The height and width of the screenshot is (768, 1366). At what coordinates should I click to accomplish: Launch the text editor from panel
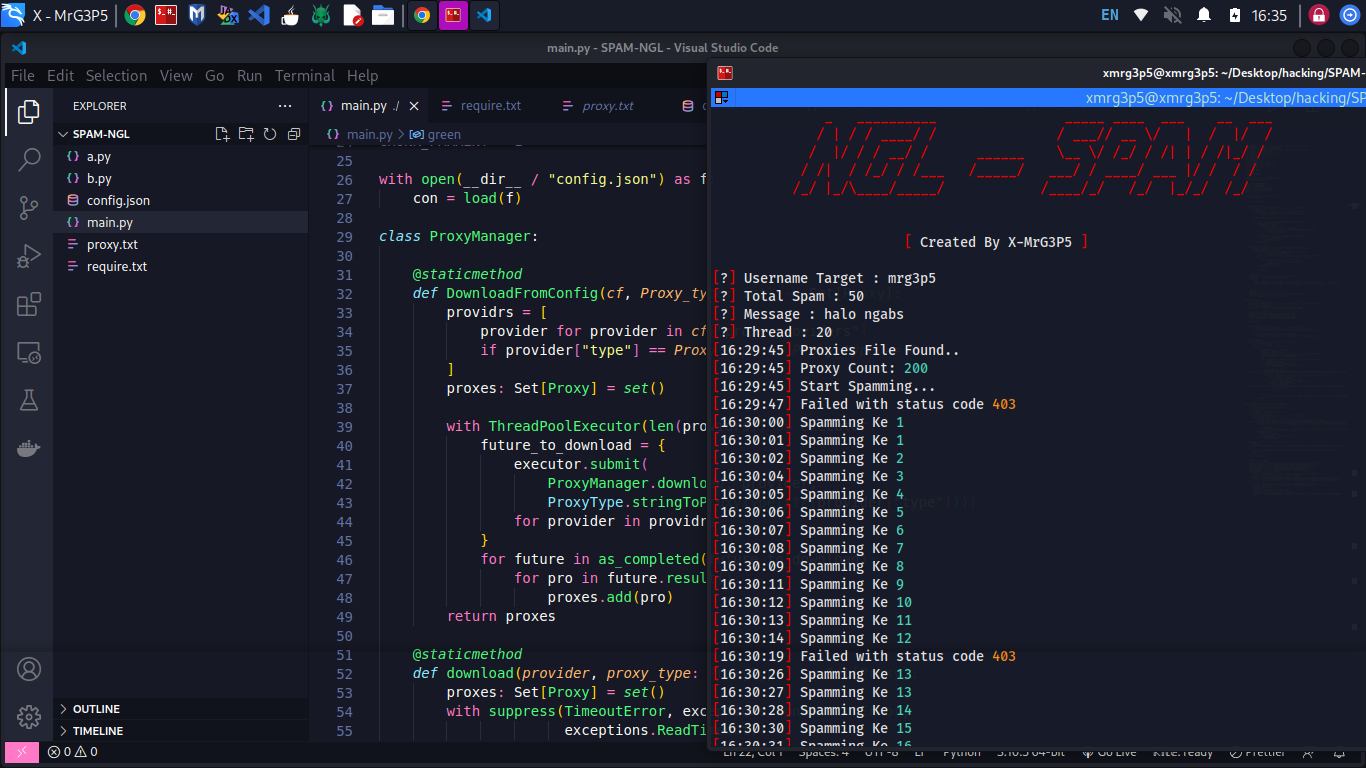coord(352,15)
